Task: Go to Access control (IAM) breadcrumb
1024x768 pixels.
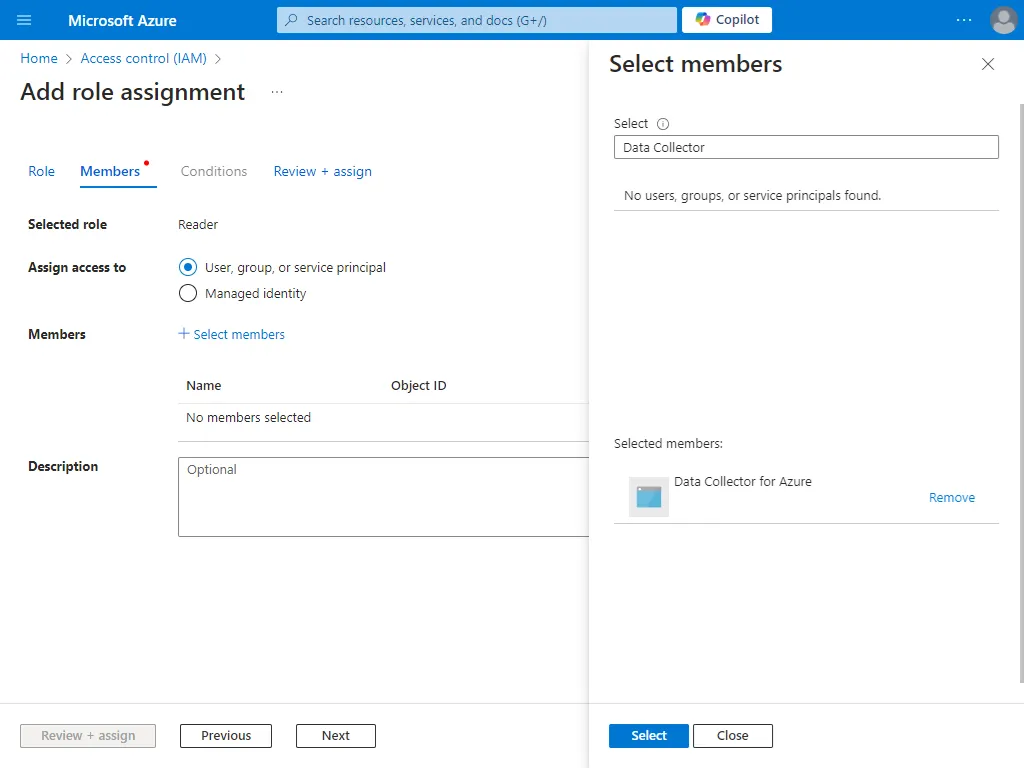Action: (x=144, y=58)
